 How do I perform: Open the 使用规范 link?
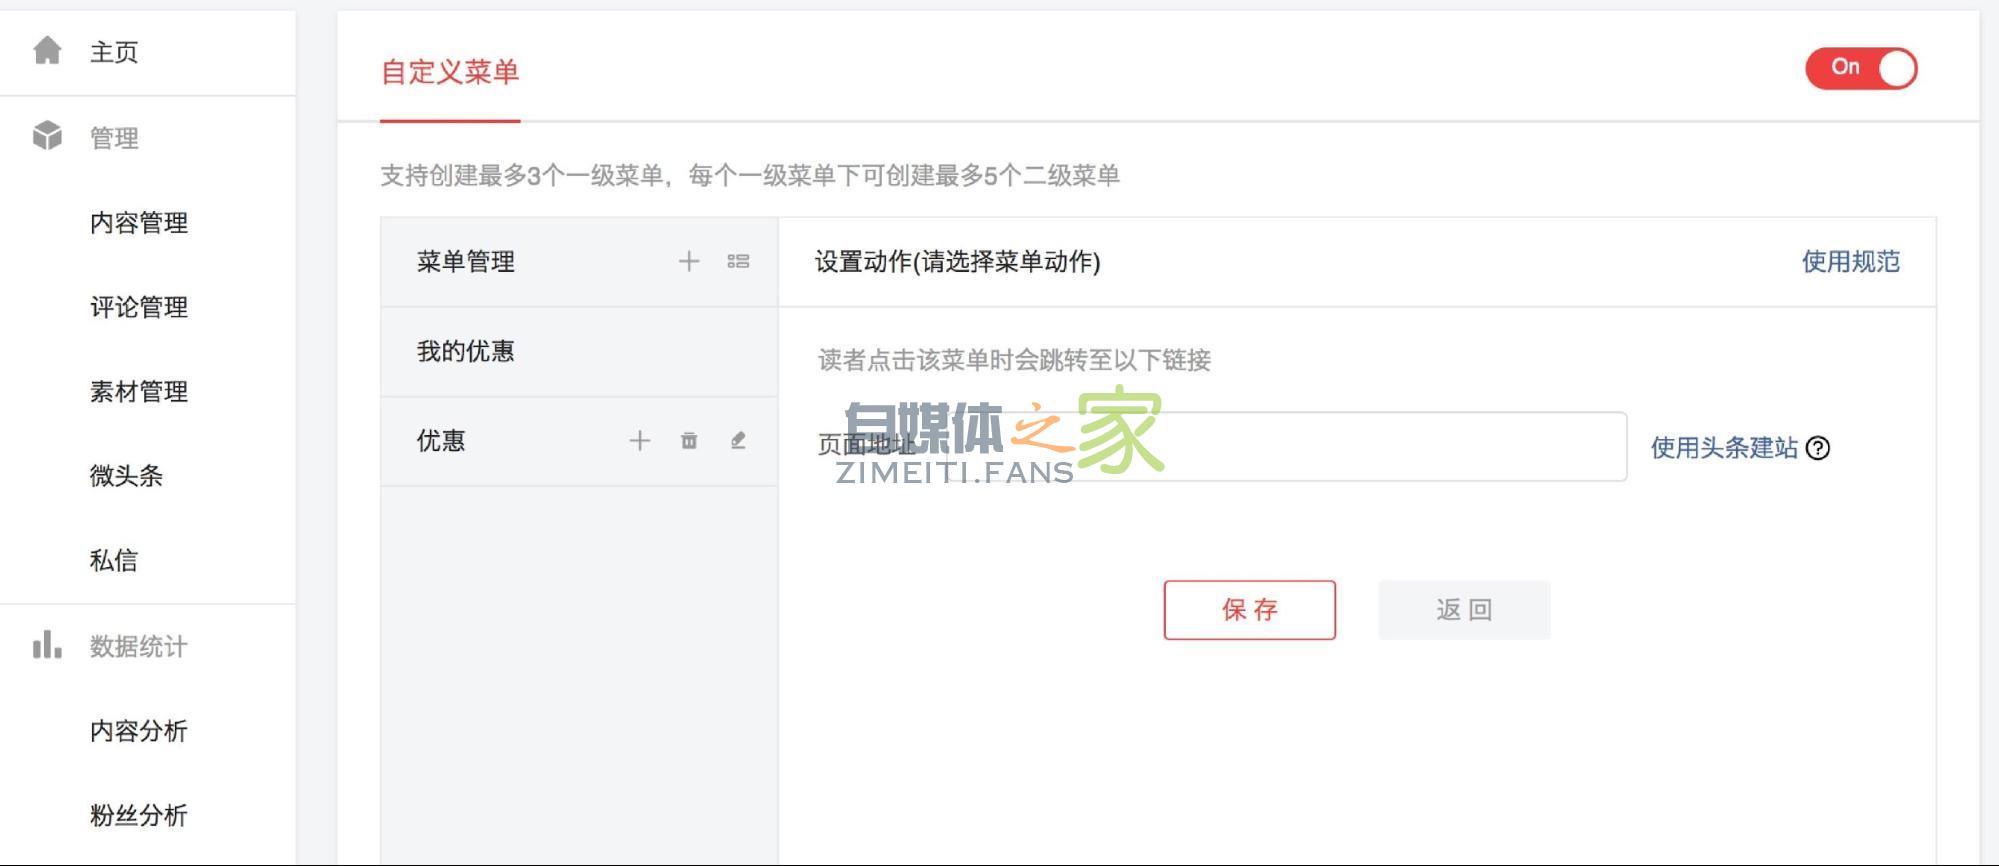point(1850,262)
